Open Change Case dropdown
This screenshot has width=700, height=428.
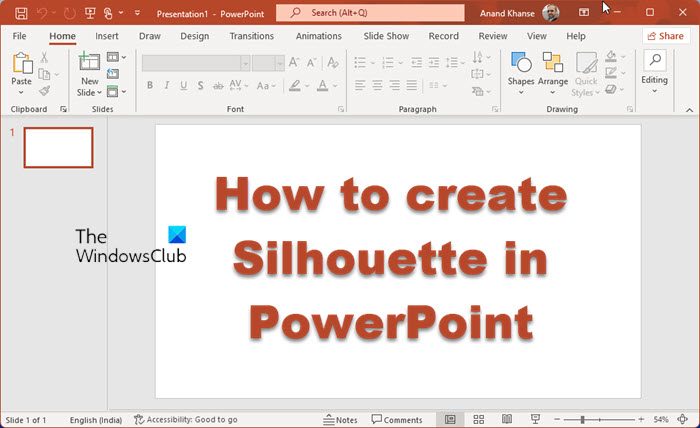tap(266, 85)
